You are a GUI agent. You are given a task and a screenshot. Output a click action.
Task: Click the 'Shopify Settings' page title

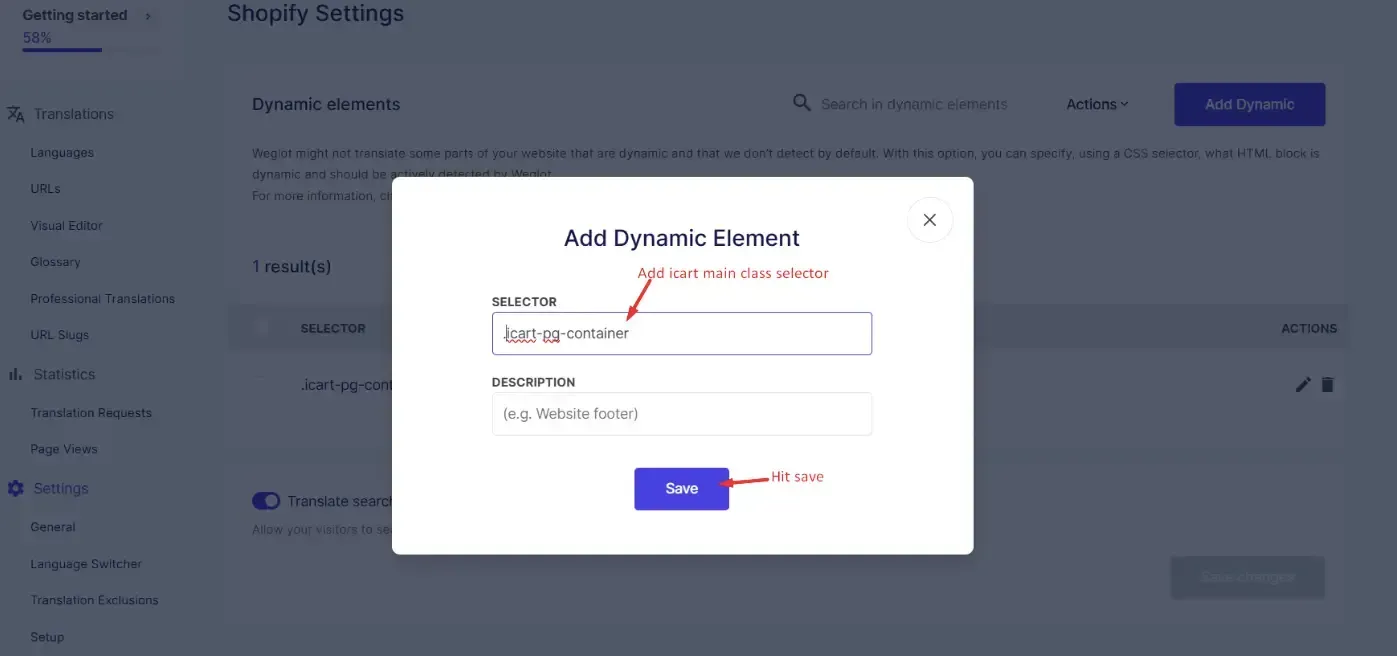[315, 14]
